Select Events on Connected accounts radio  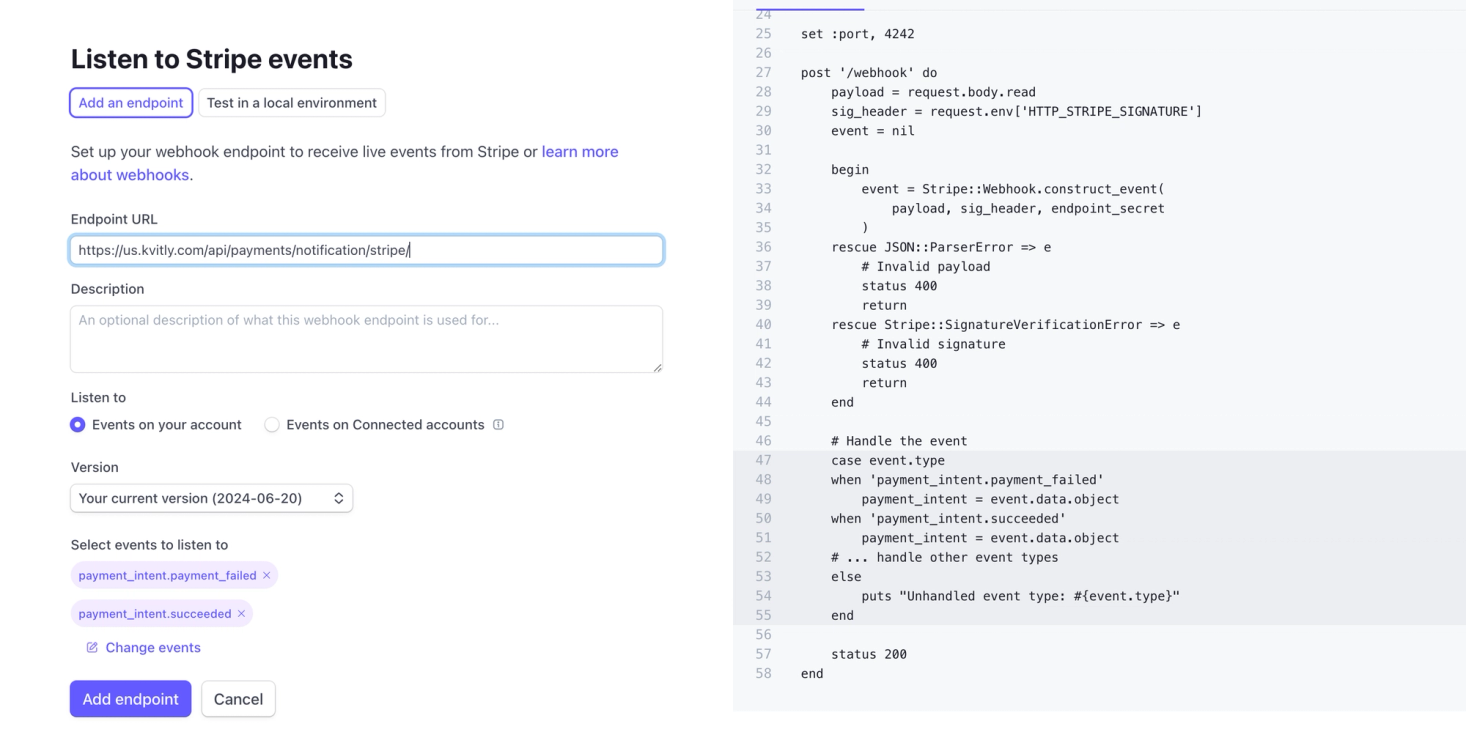pyautogui.click(x=272, y=425)
